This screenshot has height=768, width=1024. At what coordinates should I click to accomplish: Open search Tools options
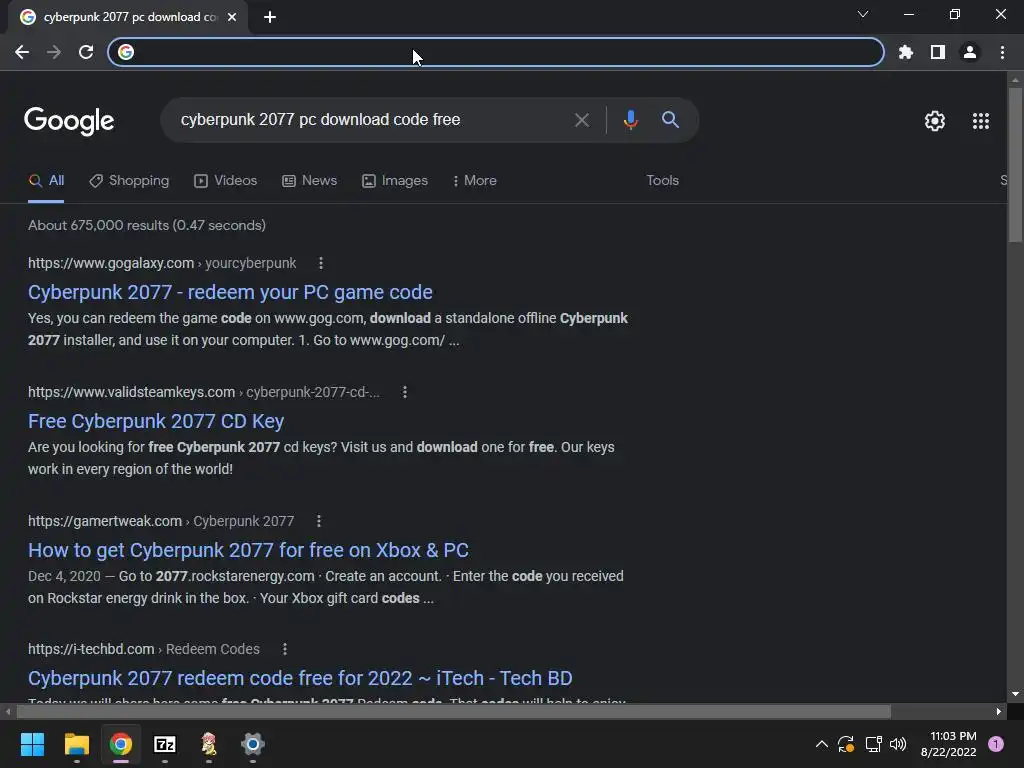pyautogui.click(x=662, y=181)
